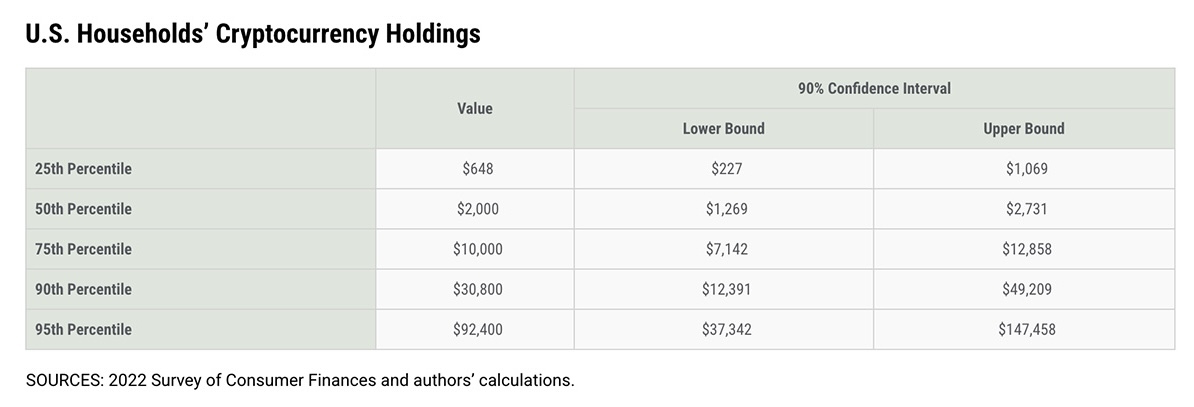Screen dimensions: 1194x407
Task: Click the 50th Percentile row label
Action: tap(83, 209)
